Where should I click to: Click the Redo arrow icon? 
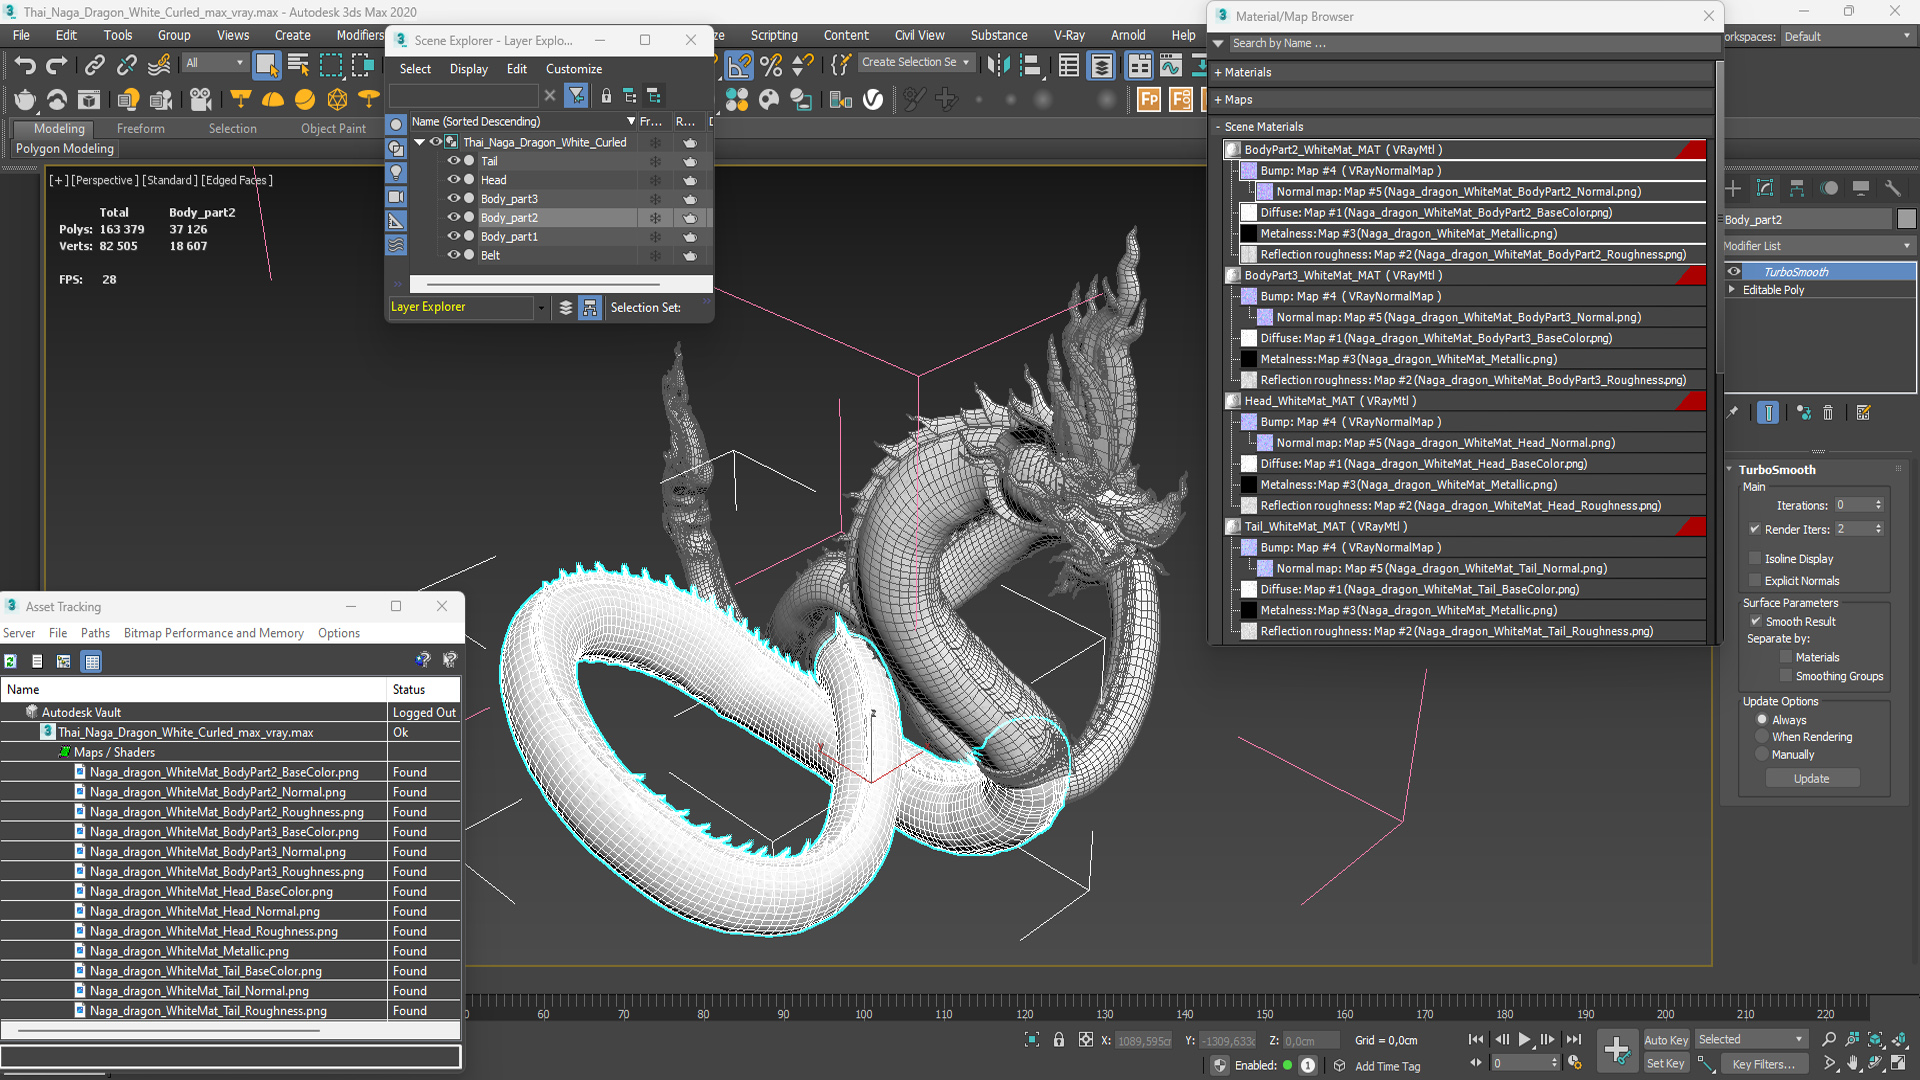pos(57,66)
